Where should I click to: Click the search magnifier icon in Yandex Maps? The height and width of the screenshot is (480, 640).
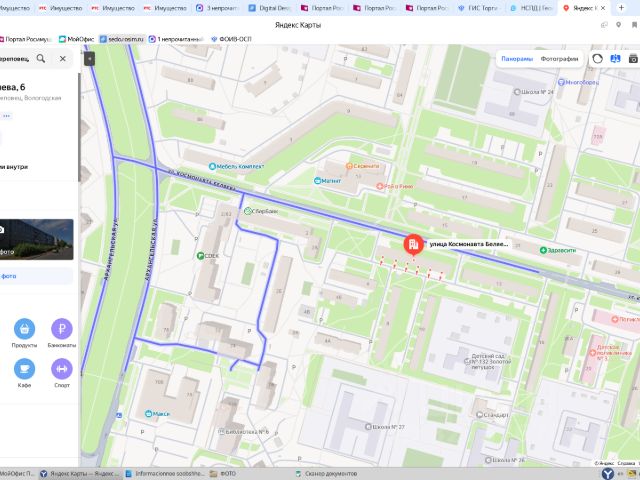pos(41,58)
